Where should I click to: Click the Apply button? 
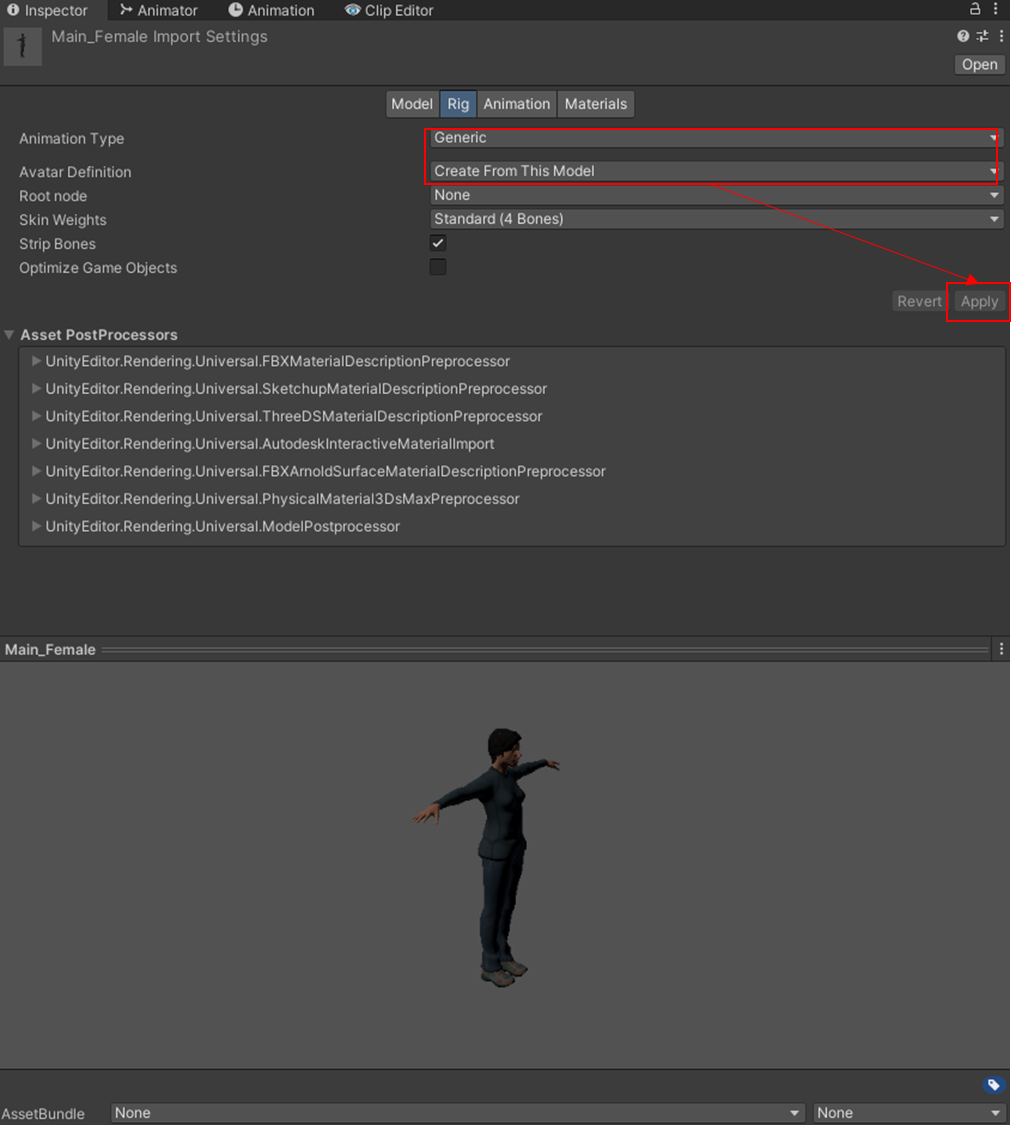pyautogui.click(x=979, y=301)
